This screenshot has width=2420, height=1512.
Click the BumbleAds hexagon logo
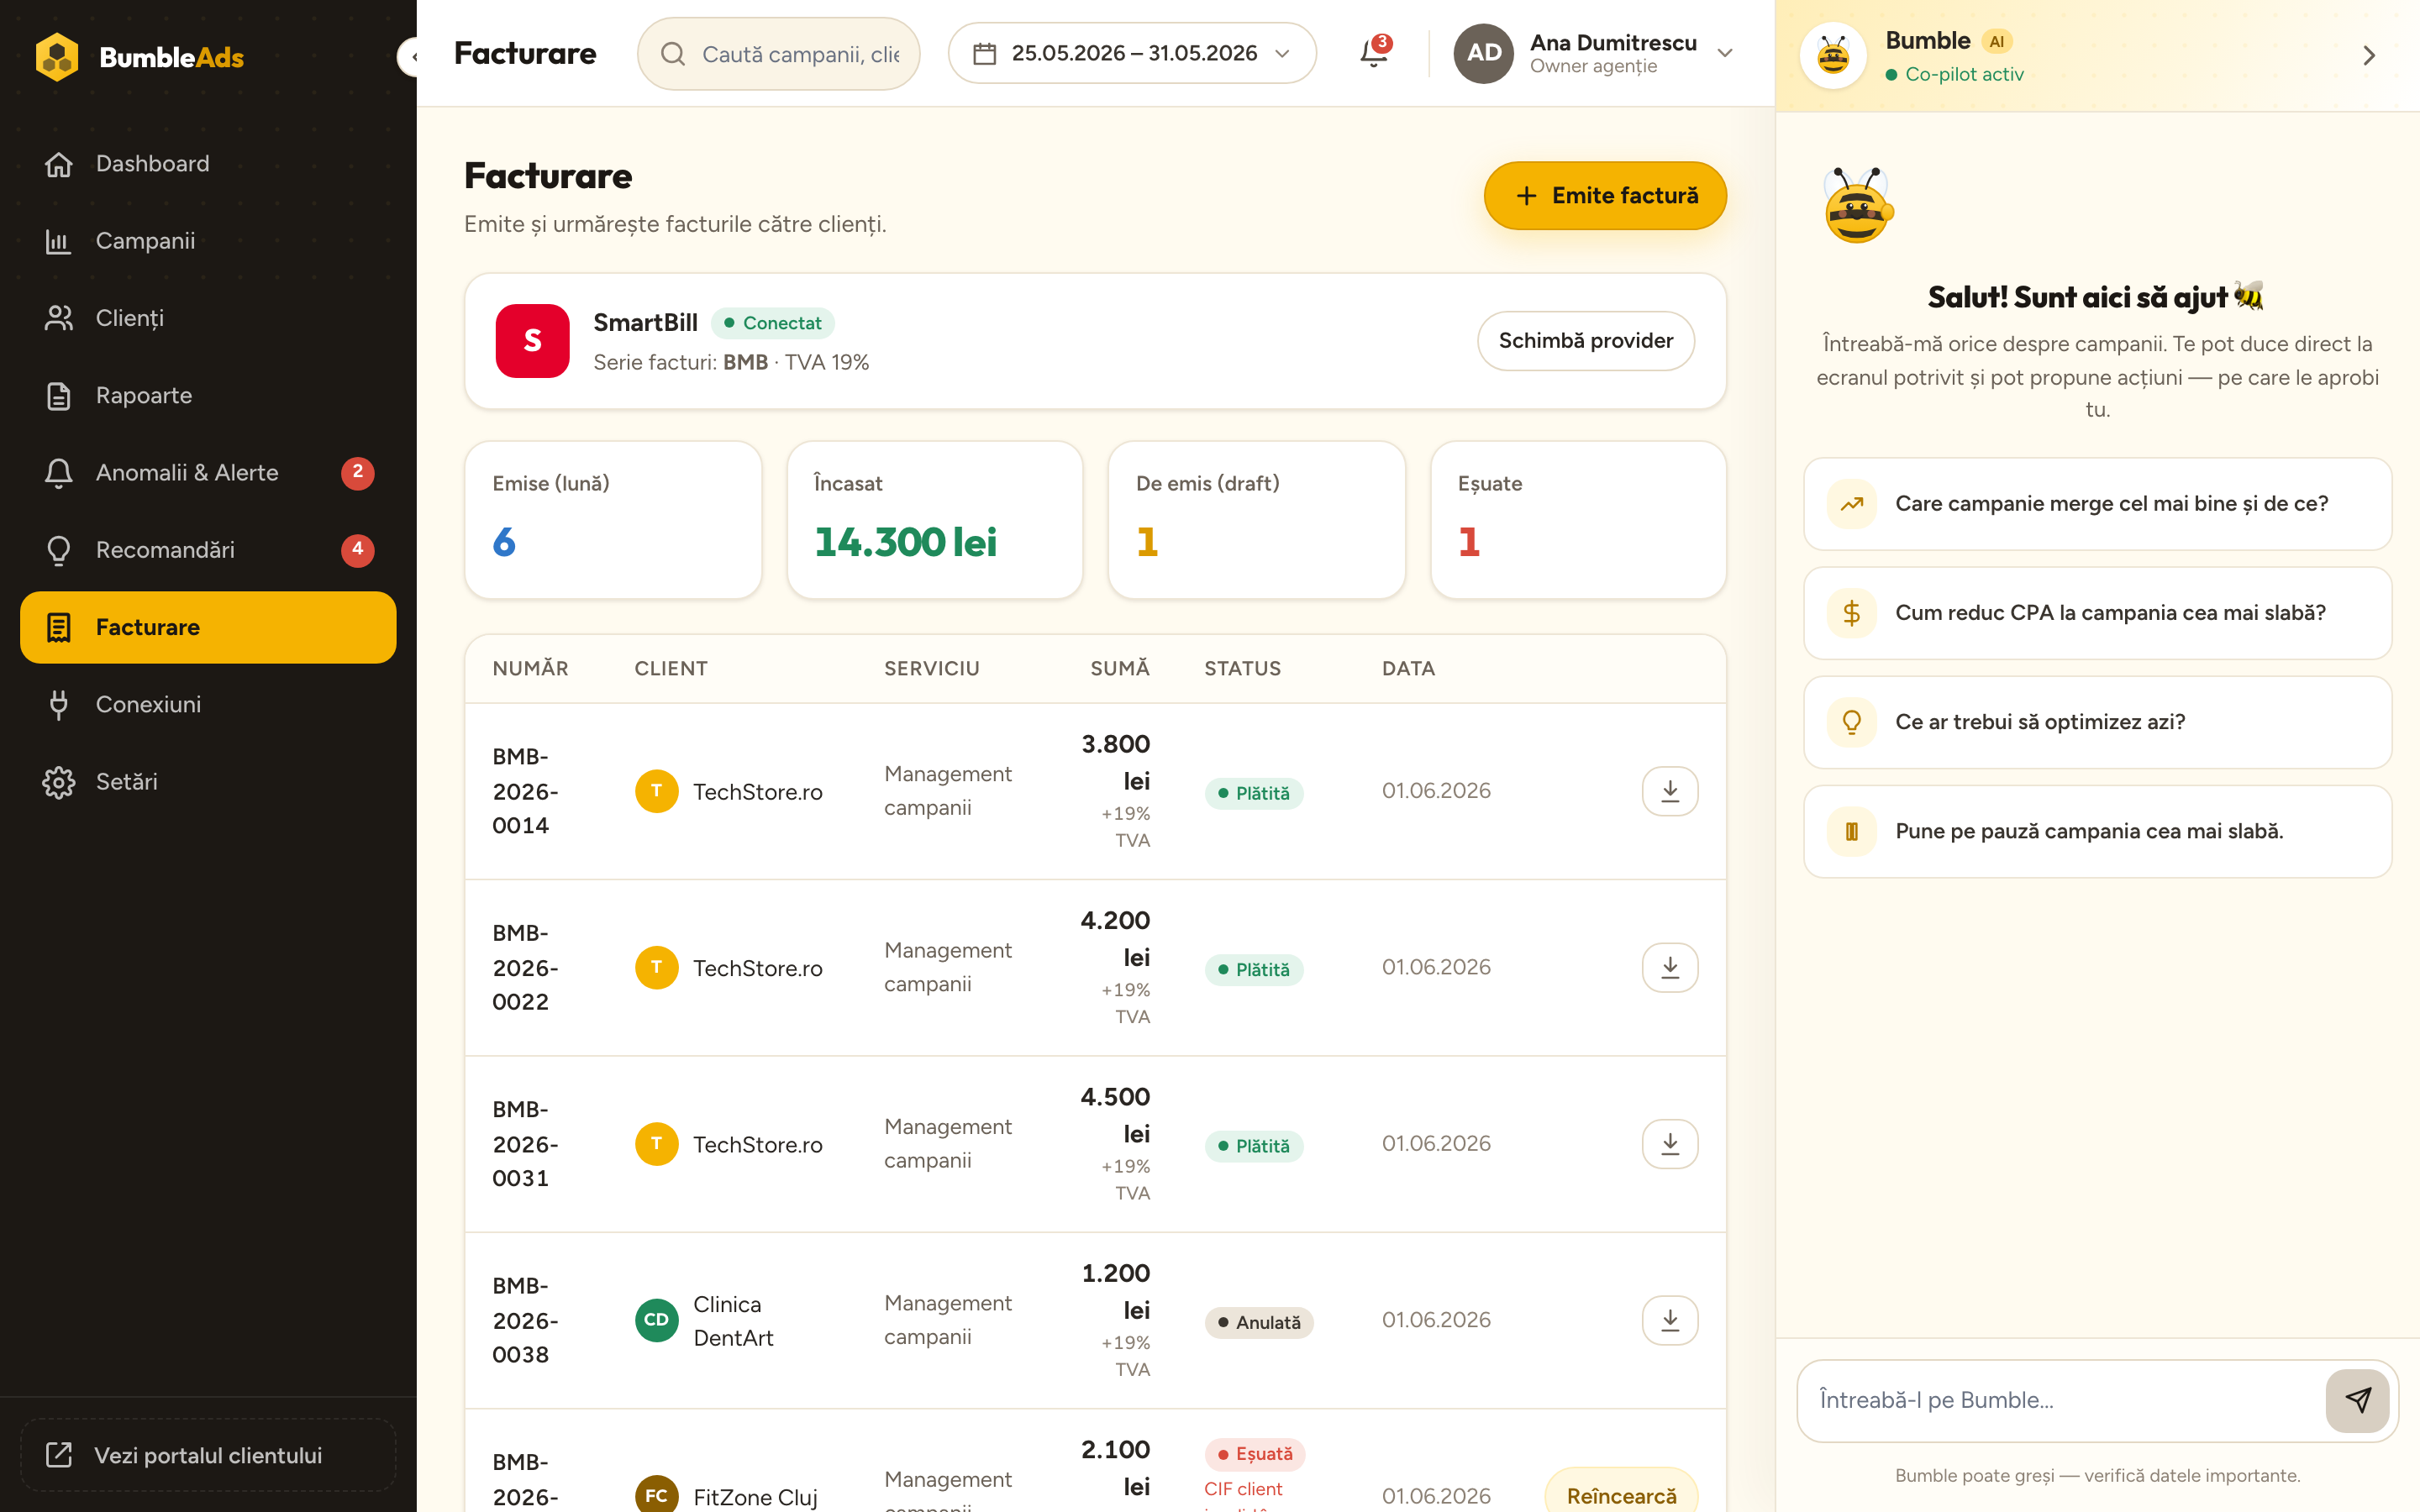coord(57,57)
